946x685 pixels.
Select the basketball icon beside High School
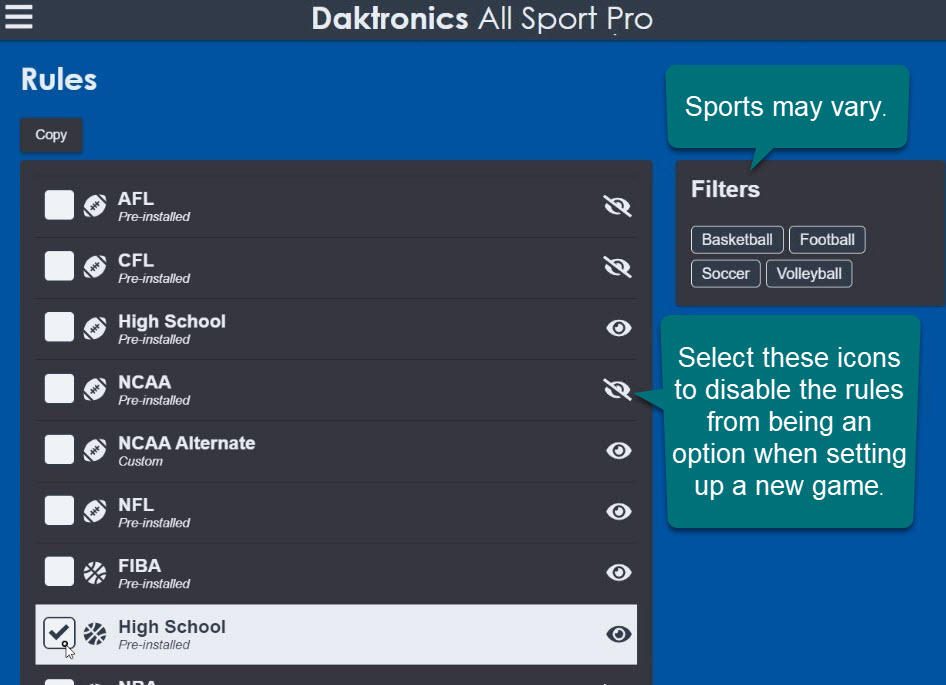(94, 633)
